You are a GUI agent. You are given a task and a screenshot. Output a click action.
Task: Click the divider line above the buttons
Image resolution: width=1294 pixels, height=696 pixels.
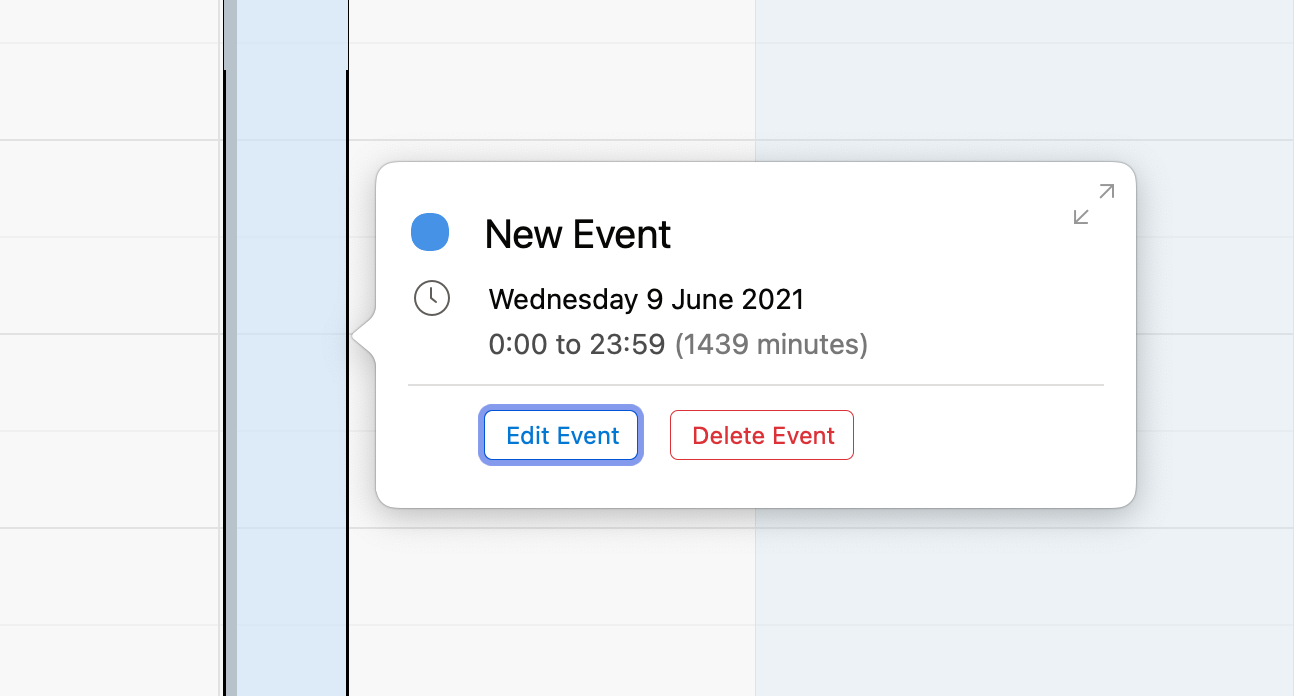pos(755,384)
